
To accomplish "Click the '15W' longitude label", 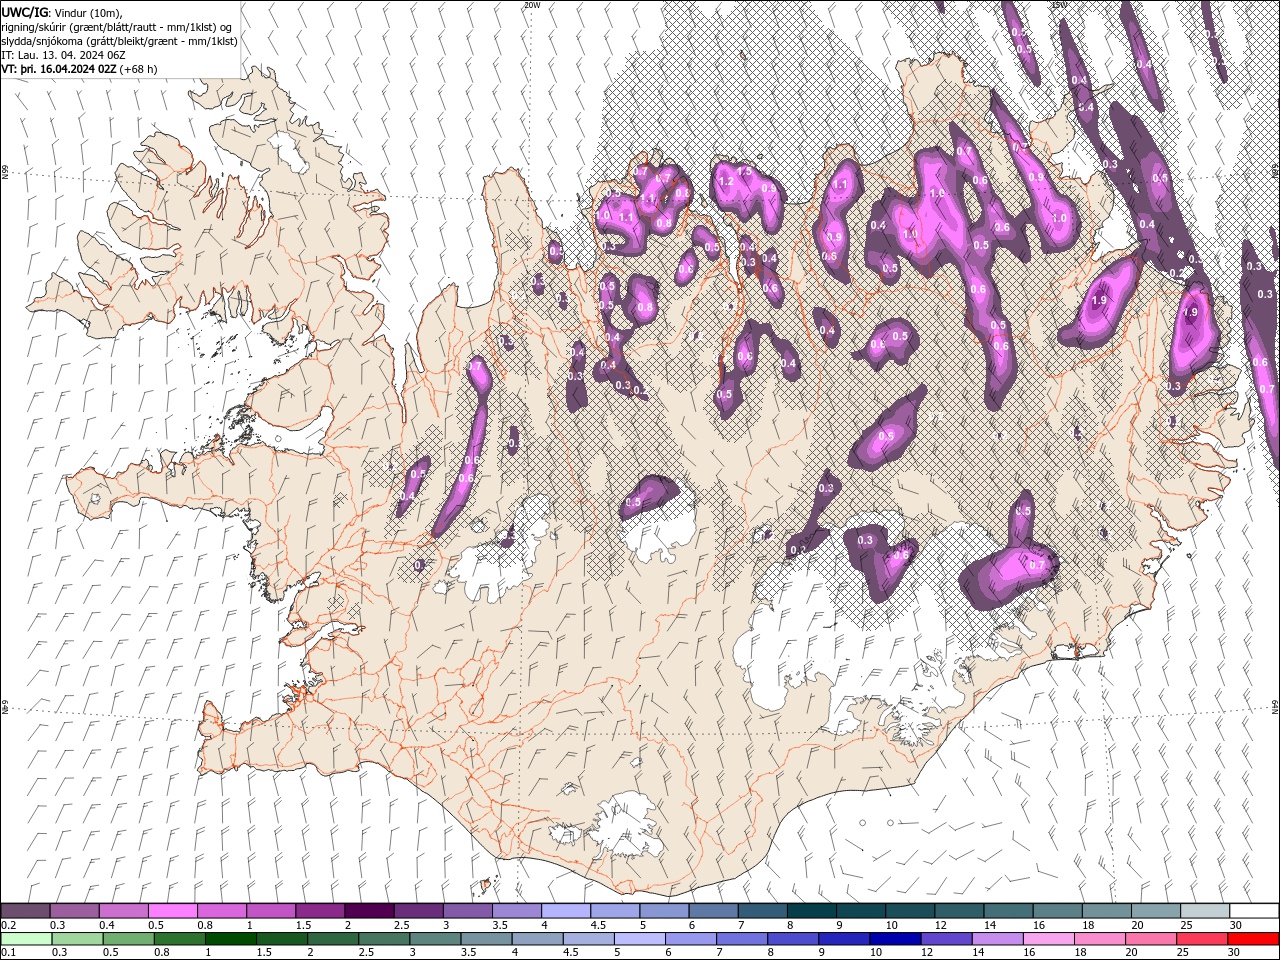I will pyautogui.click(x=1058, y=5).
